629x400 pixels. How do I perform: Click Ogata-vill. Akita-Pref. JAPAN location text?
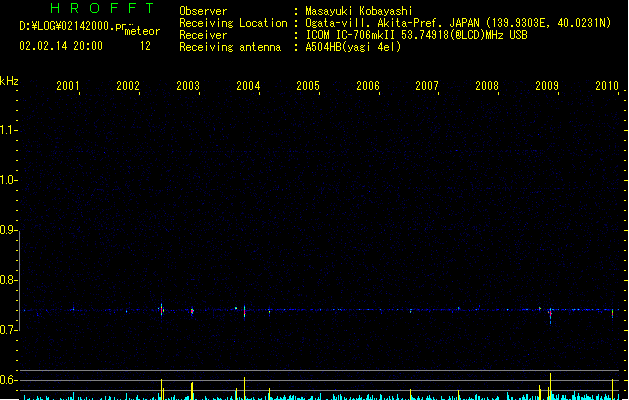(458, 23)
